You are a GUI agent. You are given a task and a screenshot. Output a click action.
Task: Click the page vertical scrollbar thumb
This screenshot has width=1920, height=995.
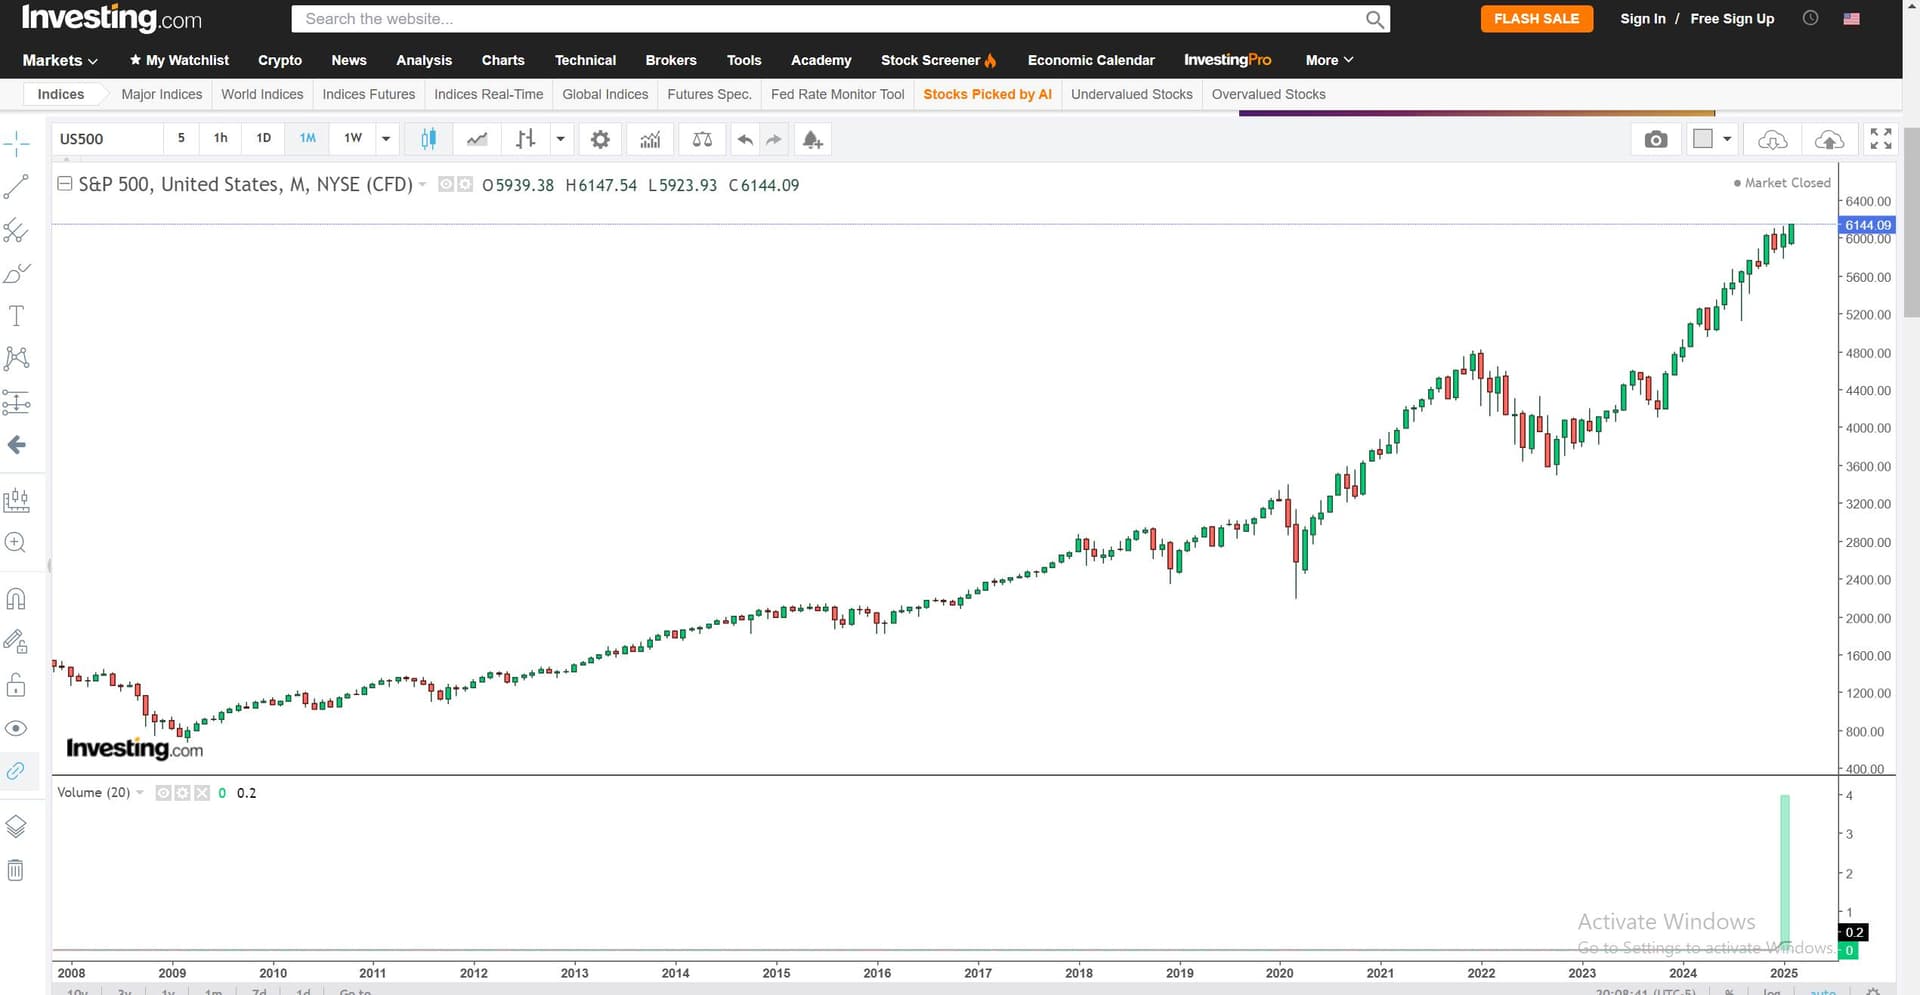point(1911,222)
